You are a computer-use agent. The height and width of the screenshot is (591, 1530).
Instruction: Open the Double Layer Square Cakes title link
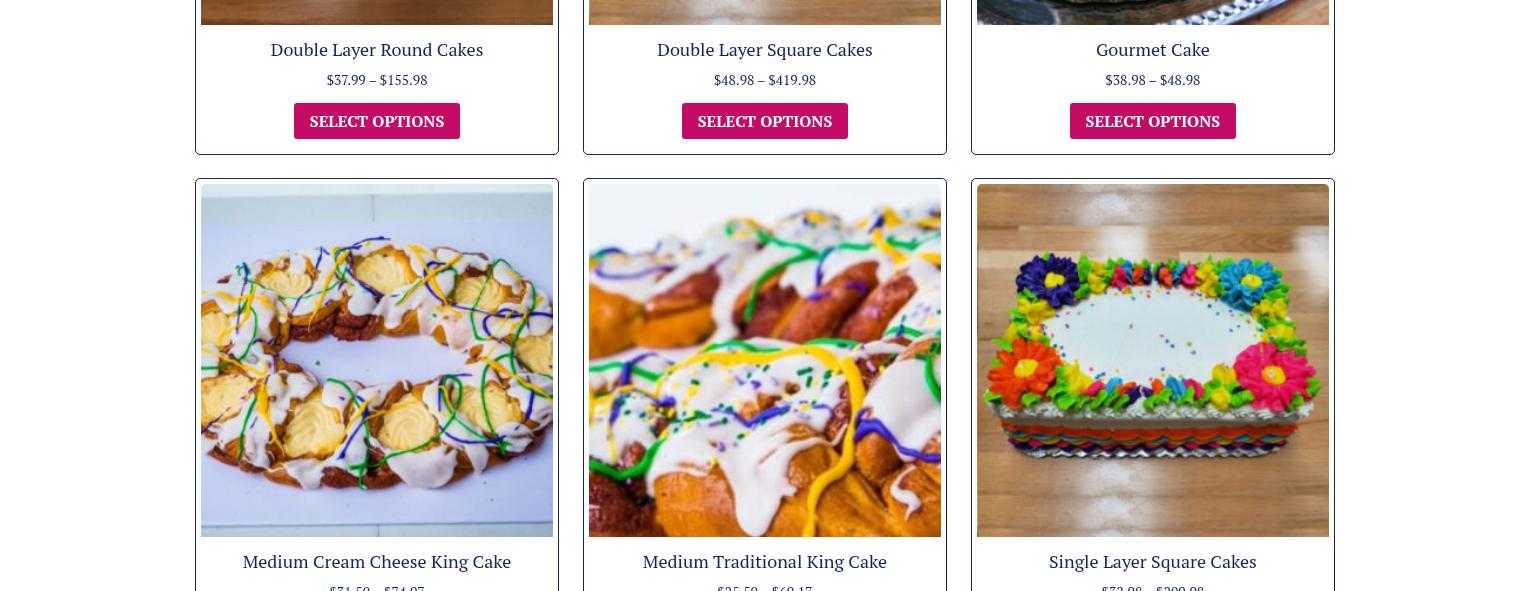[x=765, y=49]
